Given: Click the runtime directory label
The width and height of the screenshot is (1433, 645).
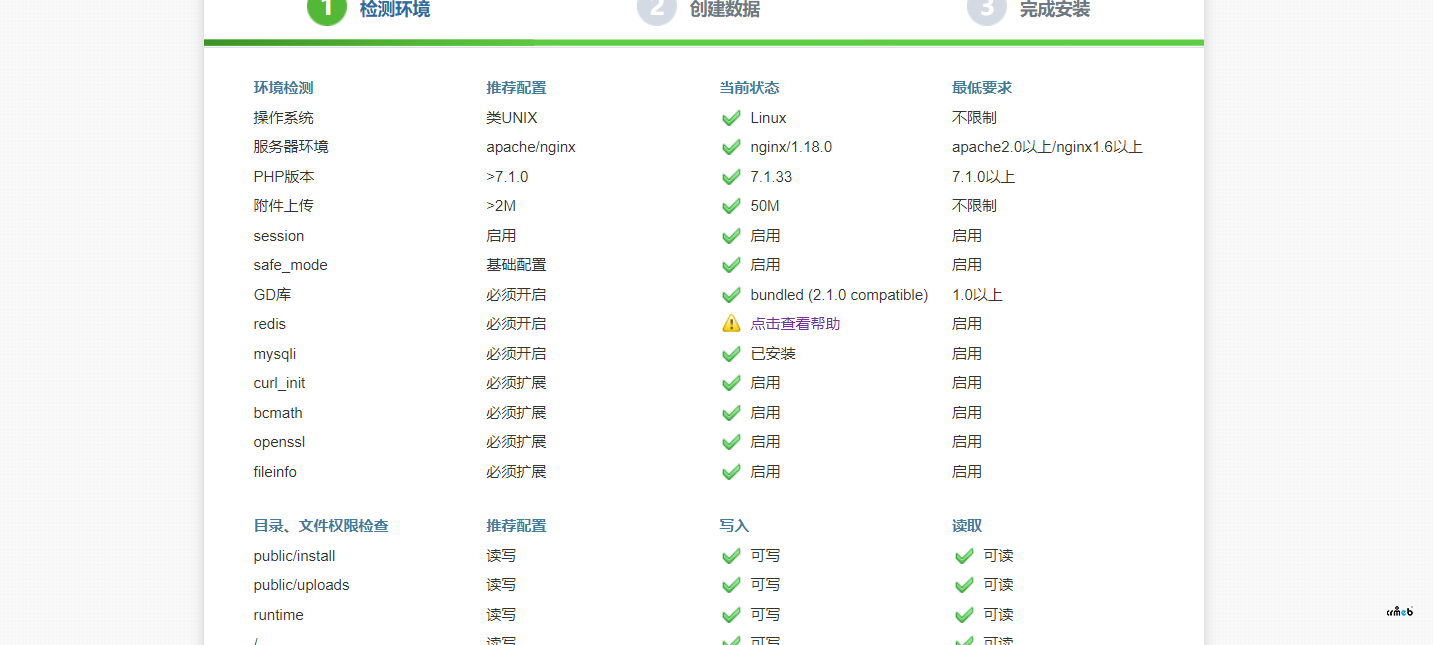Looking at the screenshot, I should point(279,615).
